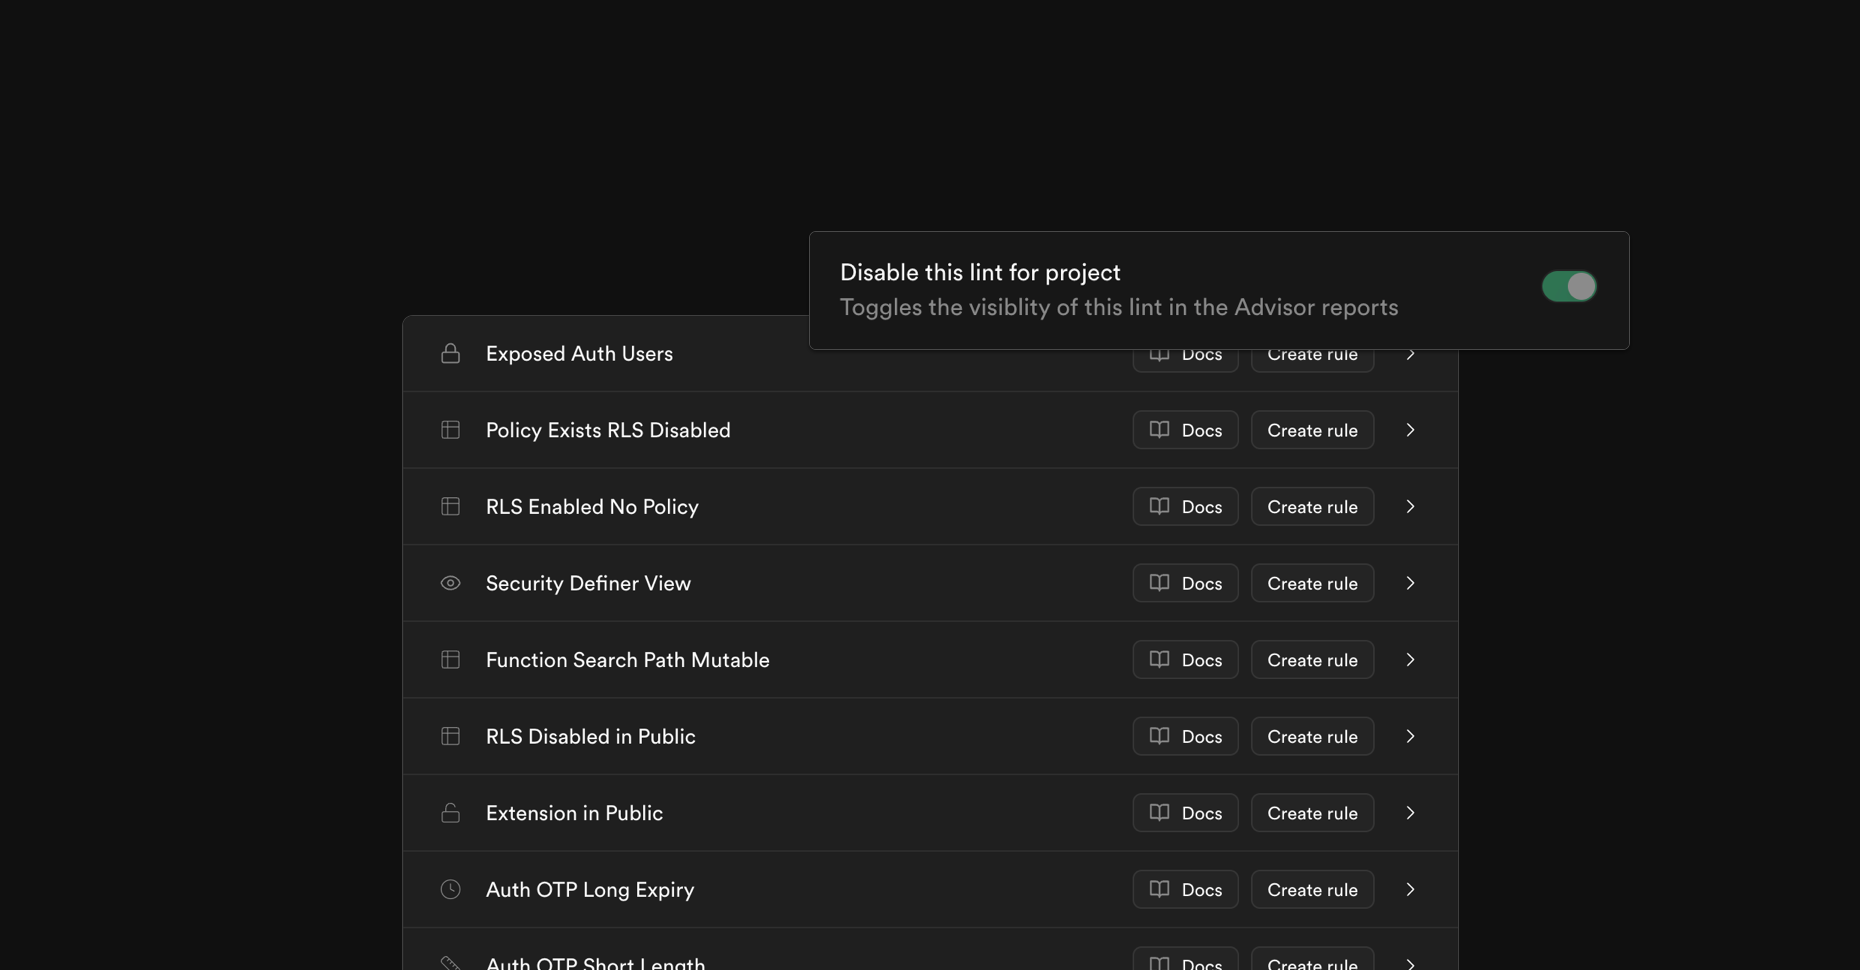
Task: Click lock icon beside Exposed Auth Users
Action: 450,353
